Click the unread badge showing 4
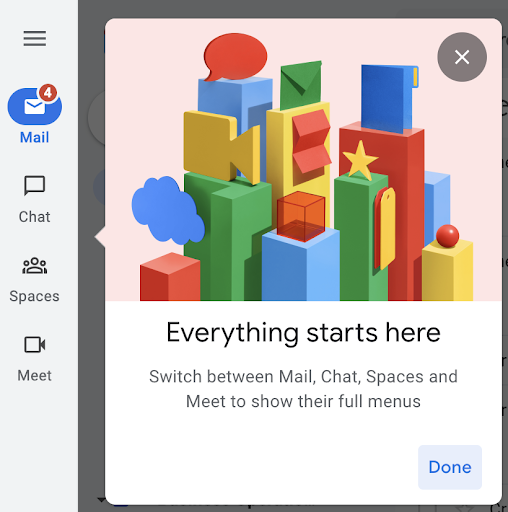This screenshot has width=508, height=512. (48, 93)
